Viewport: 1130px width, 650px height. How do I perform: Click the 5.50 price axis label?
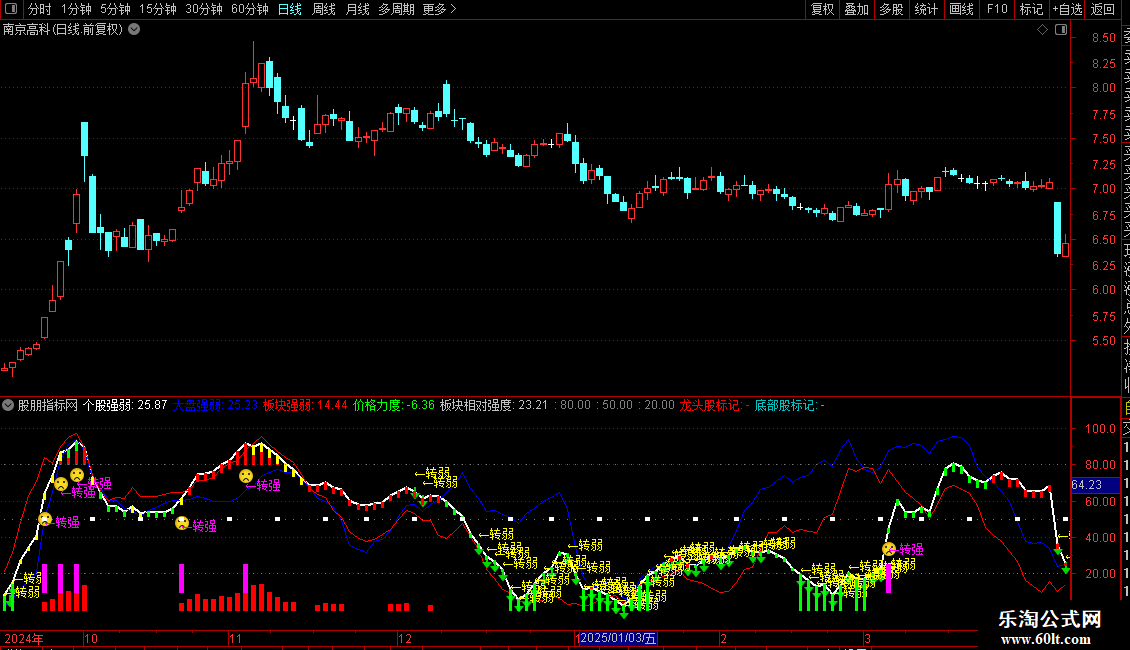1103,341
